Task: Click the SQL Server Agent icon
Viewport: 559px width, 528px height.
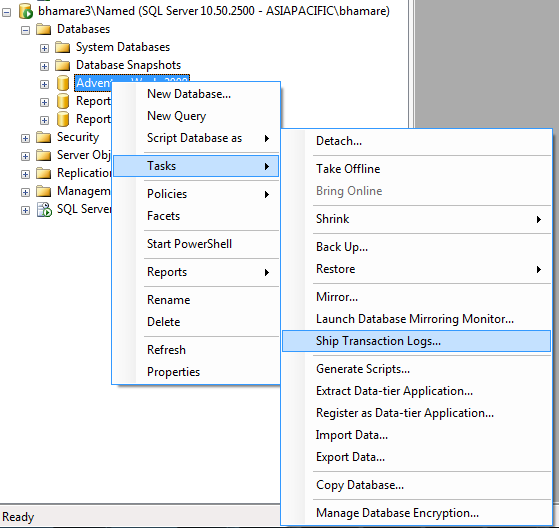Action: [x=45, y=210]
